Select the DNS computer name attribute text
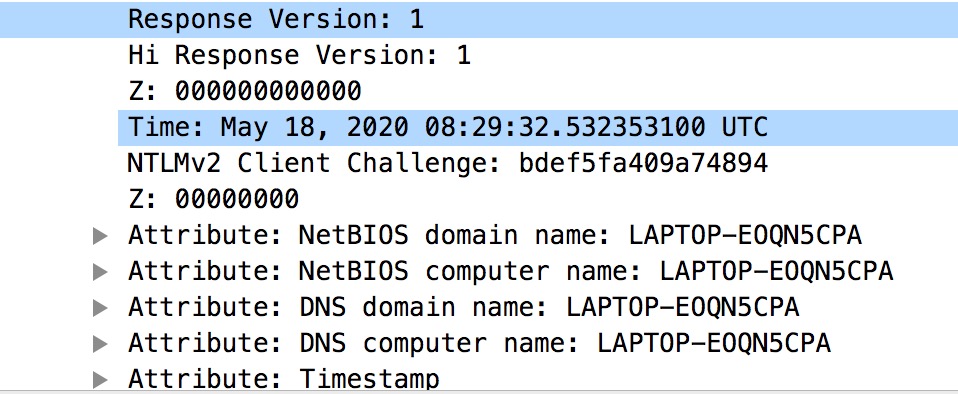The image size is (958, 394). 480,344
